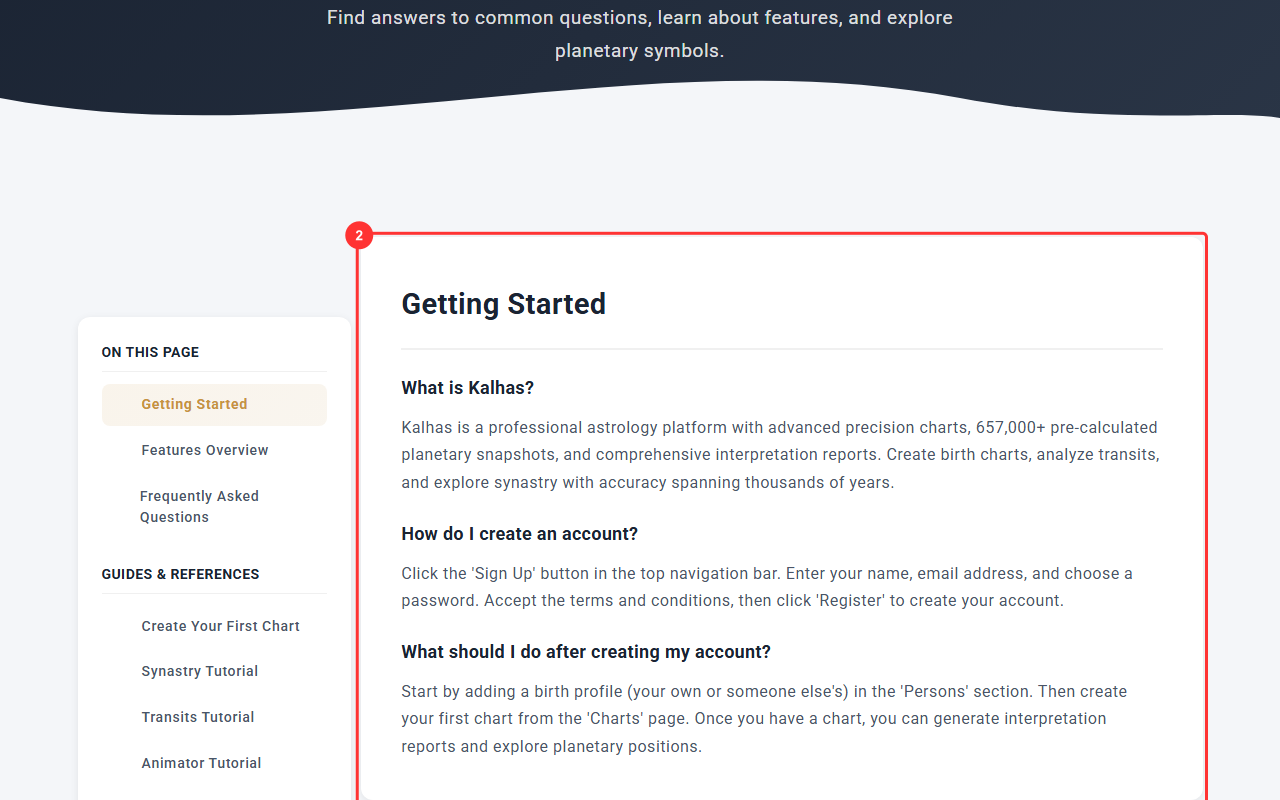The height and width of the screenshot is (800, 1280).
Task: Click the Getting Started main heading
Action: (504, 304)
